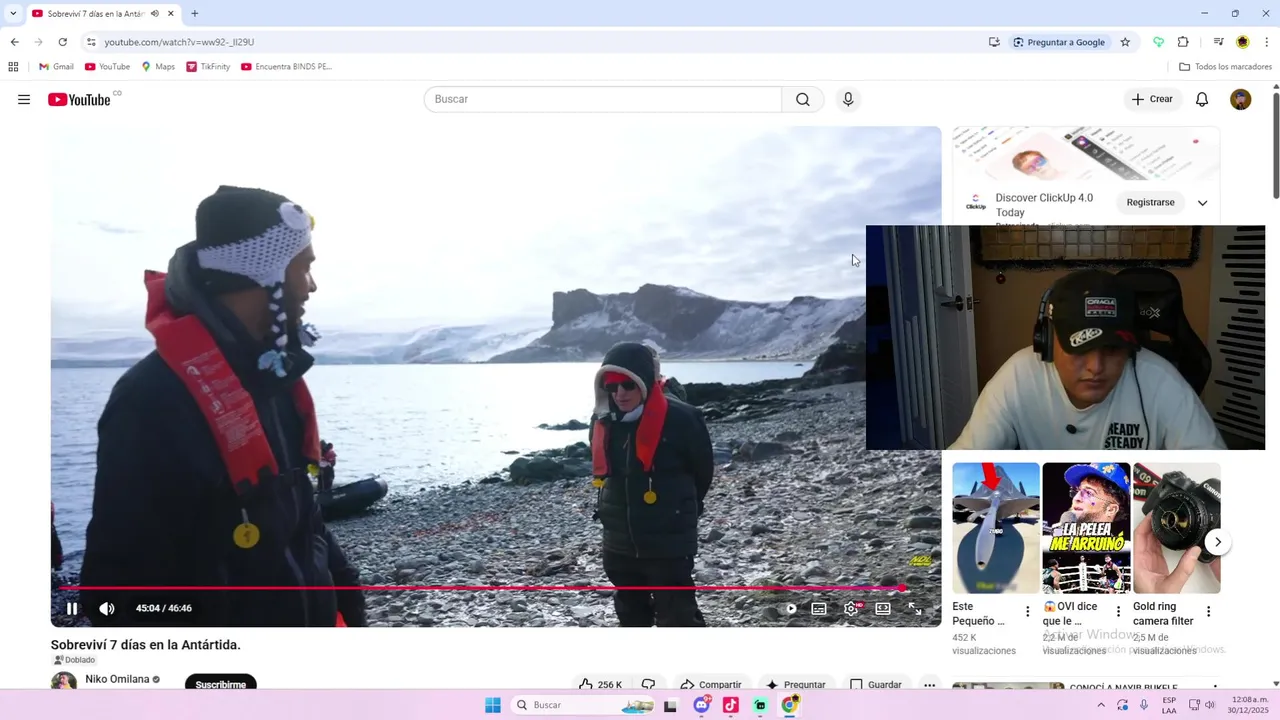This screenshot has height=720, width=1280.
Task: Open the YouTube notifications bell
Action: coord(1202,99)
